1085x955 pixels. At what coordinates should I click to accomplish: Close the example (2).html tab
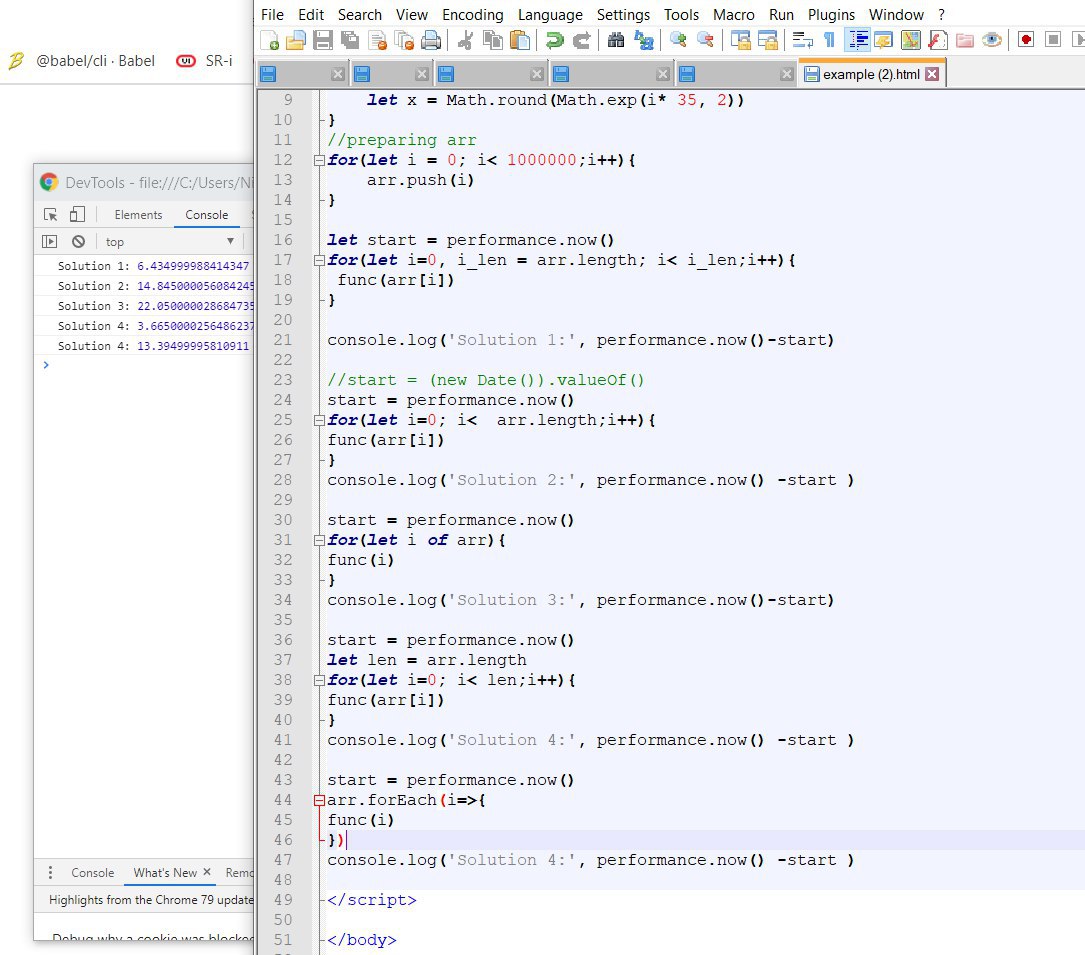click(932, 74)
